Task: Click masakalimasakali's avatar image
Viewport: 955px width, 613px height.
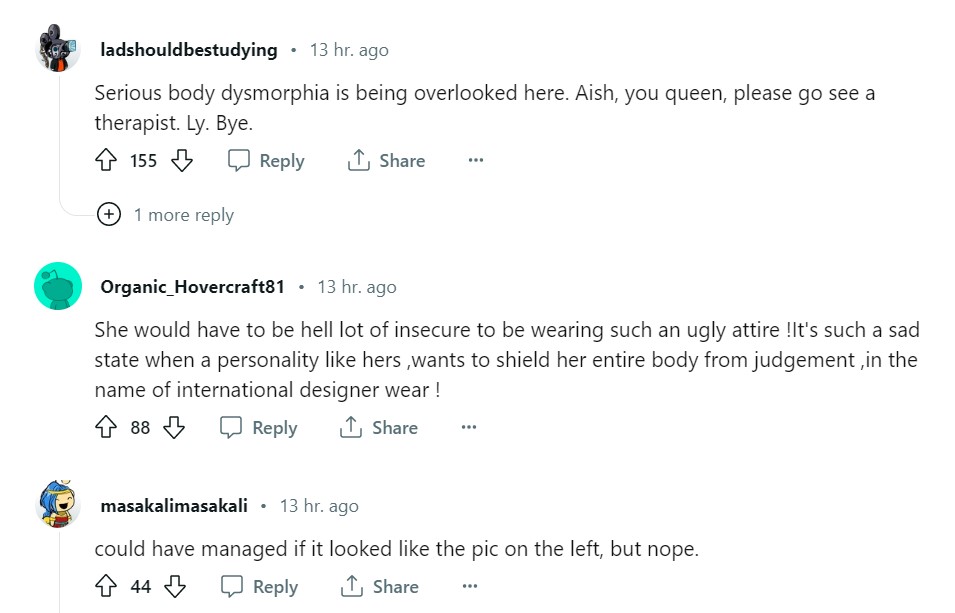Action: pyautogui.click(x=57, y=505)
